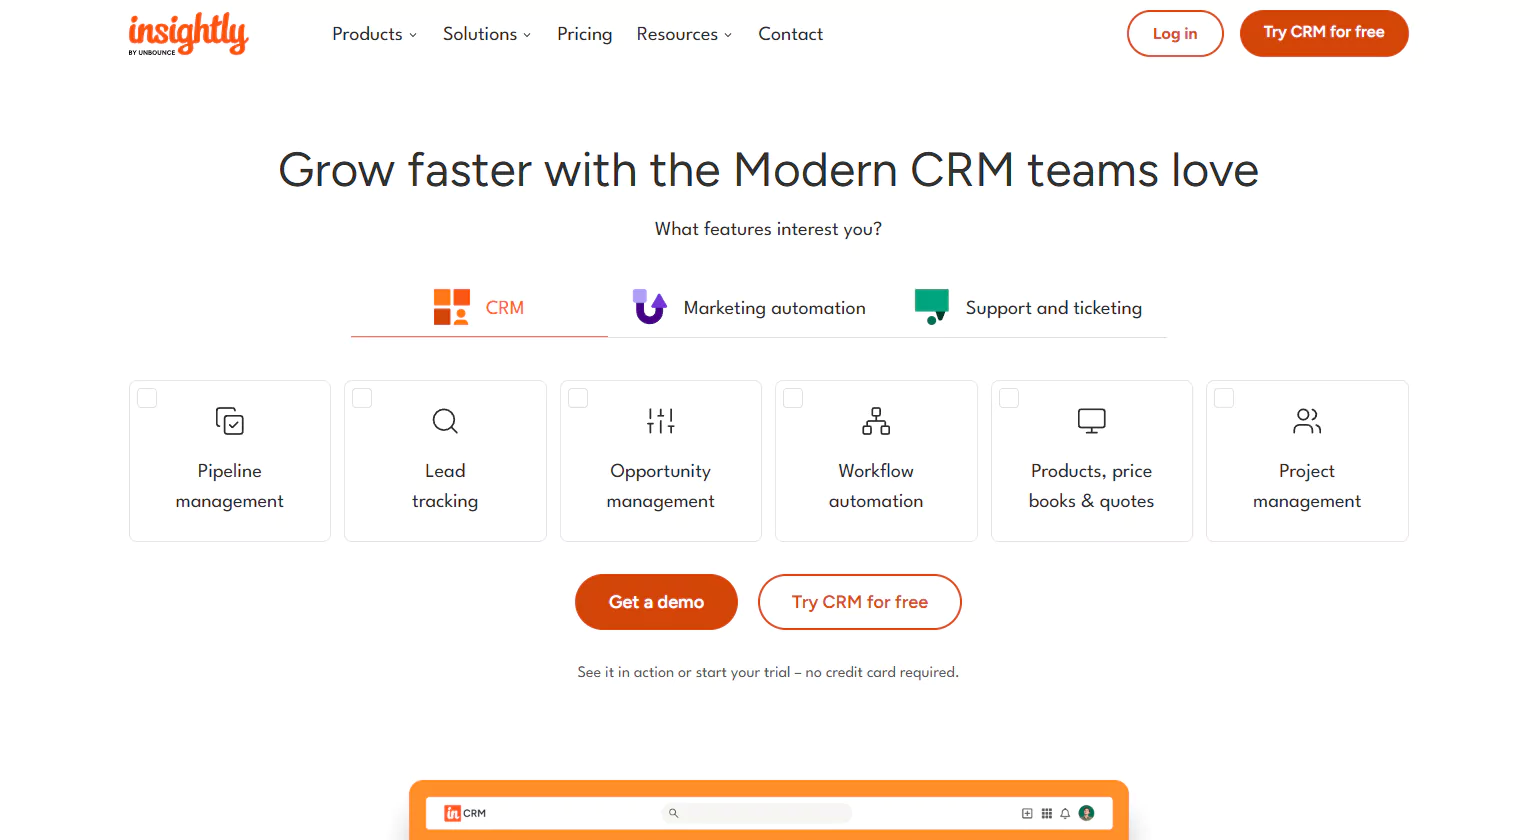This screenshot has height=840, width=1540.
Task: Click the Insightly logo
Action: (188, 34)
